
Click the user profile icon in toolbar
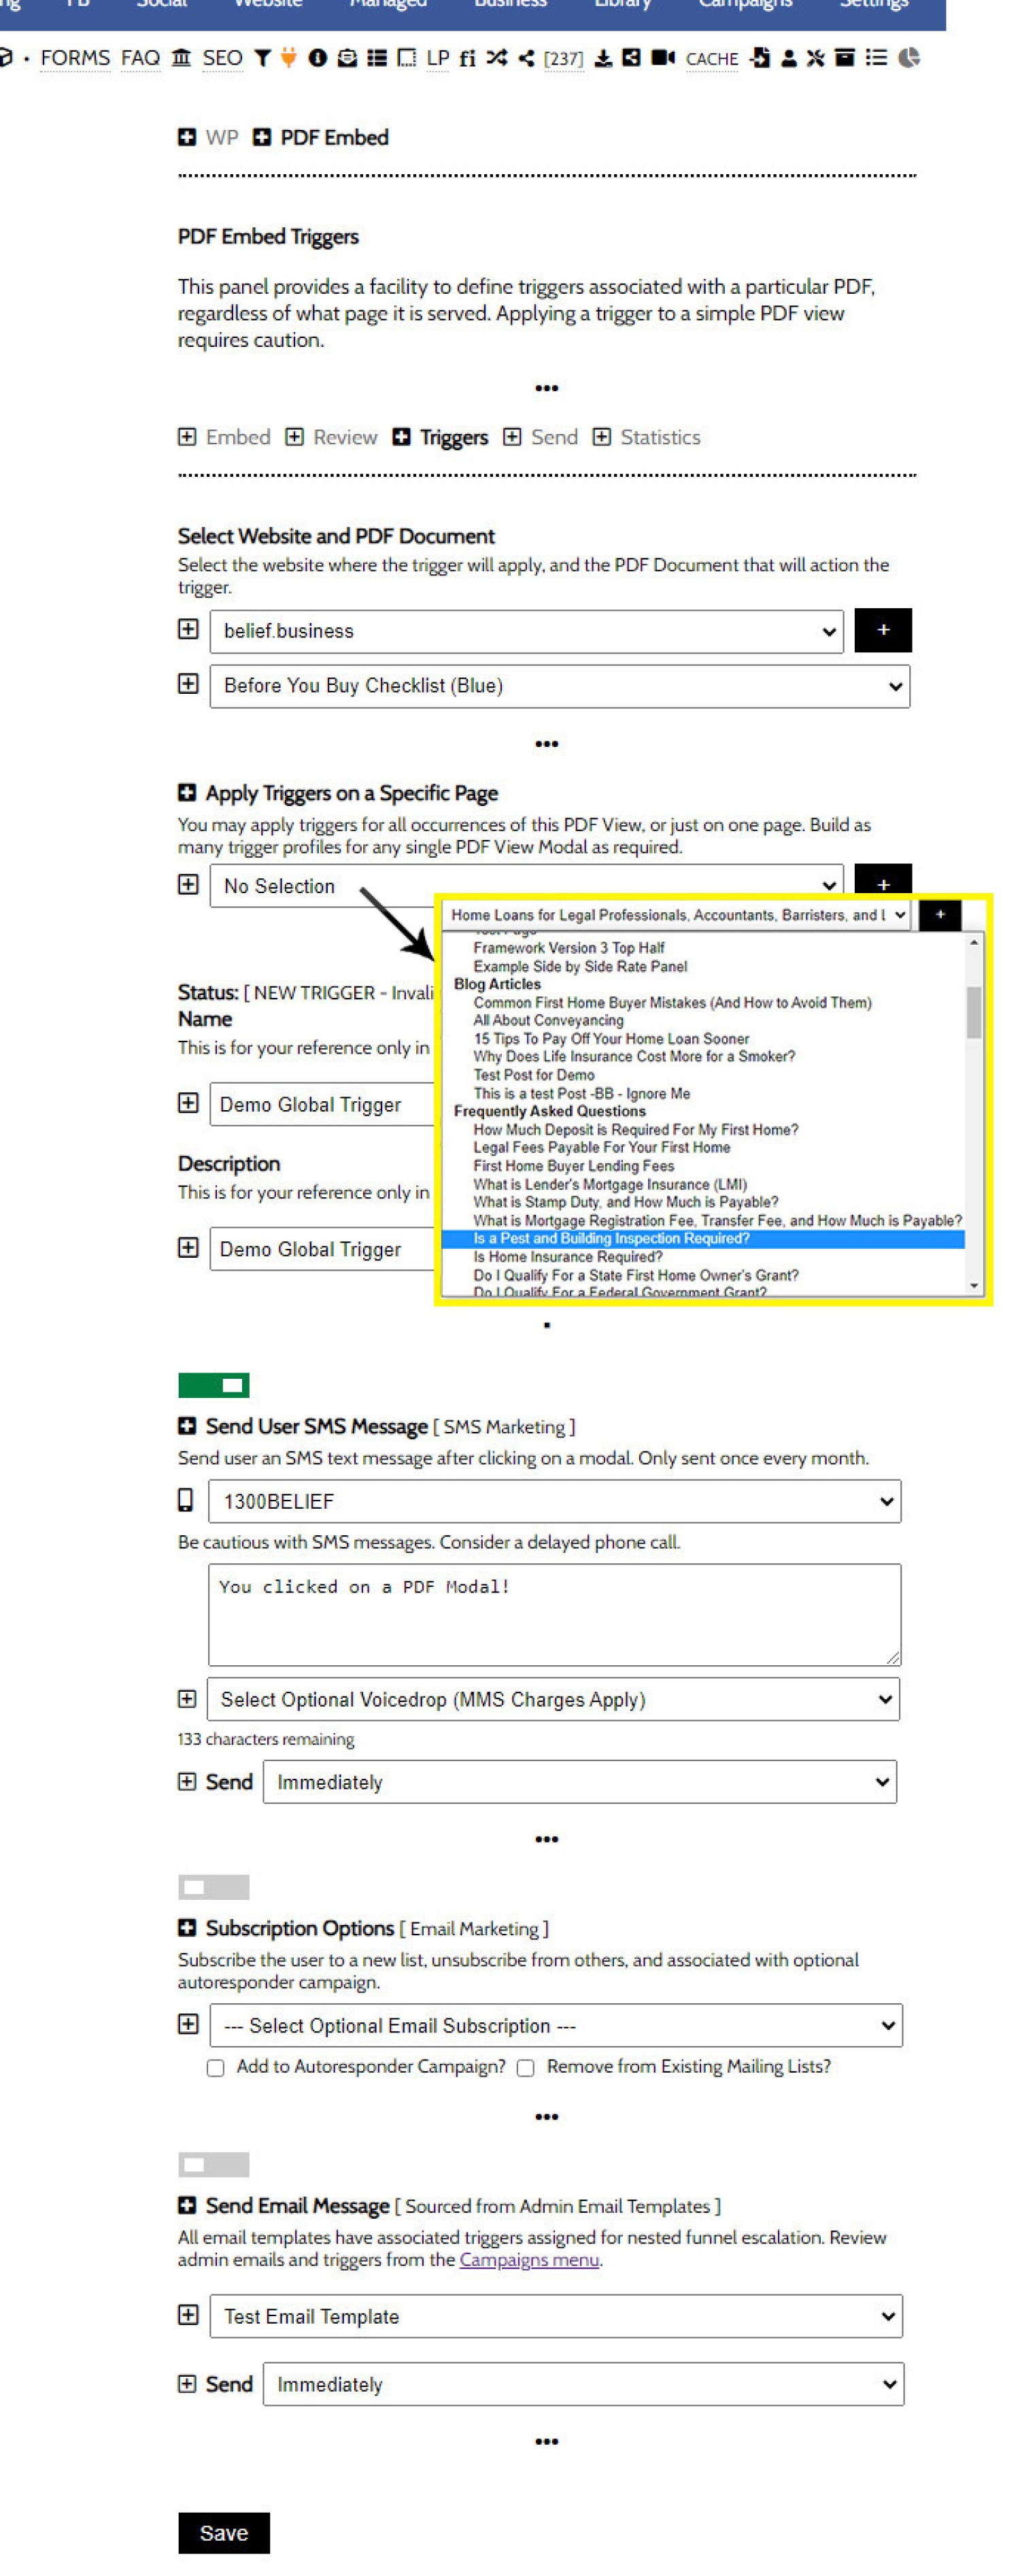pyautogui.click(x=788, y=58)
